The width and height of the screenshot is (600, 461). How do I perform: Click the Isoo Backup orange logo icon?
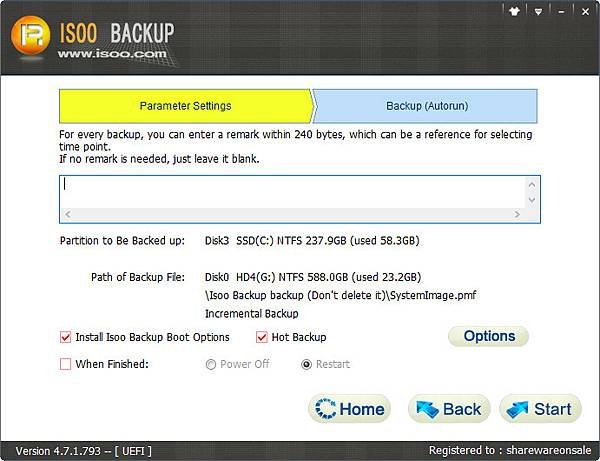click(x=30, y=35)
